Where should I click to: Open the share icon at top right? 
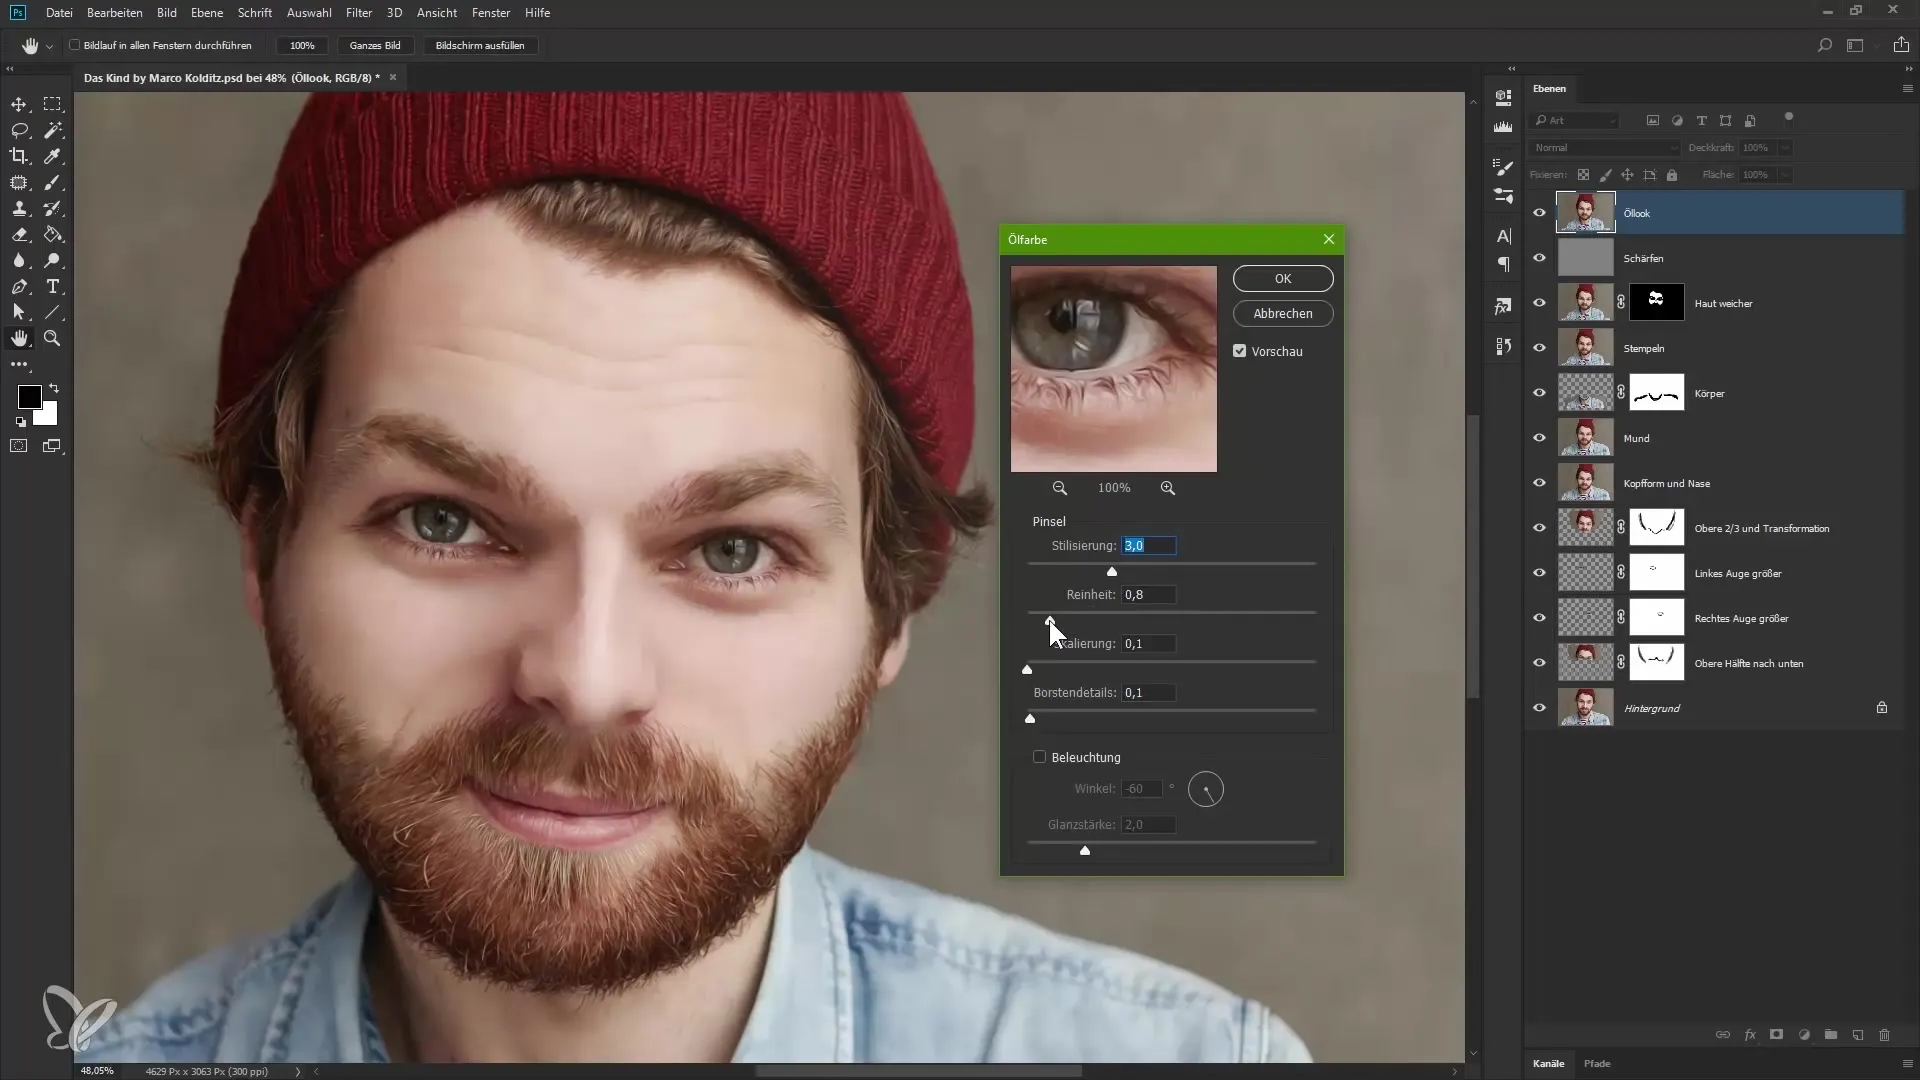tap(1901, 45)
